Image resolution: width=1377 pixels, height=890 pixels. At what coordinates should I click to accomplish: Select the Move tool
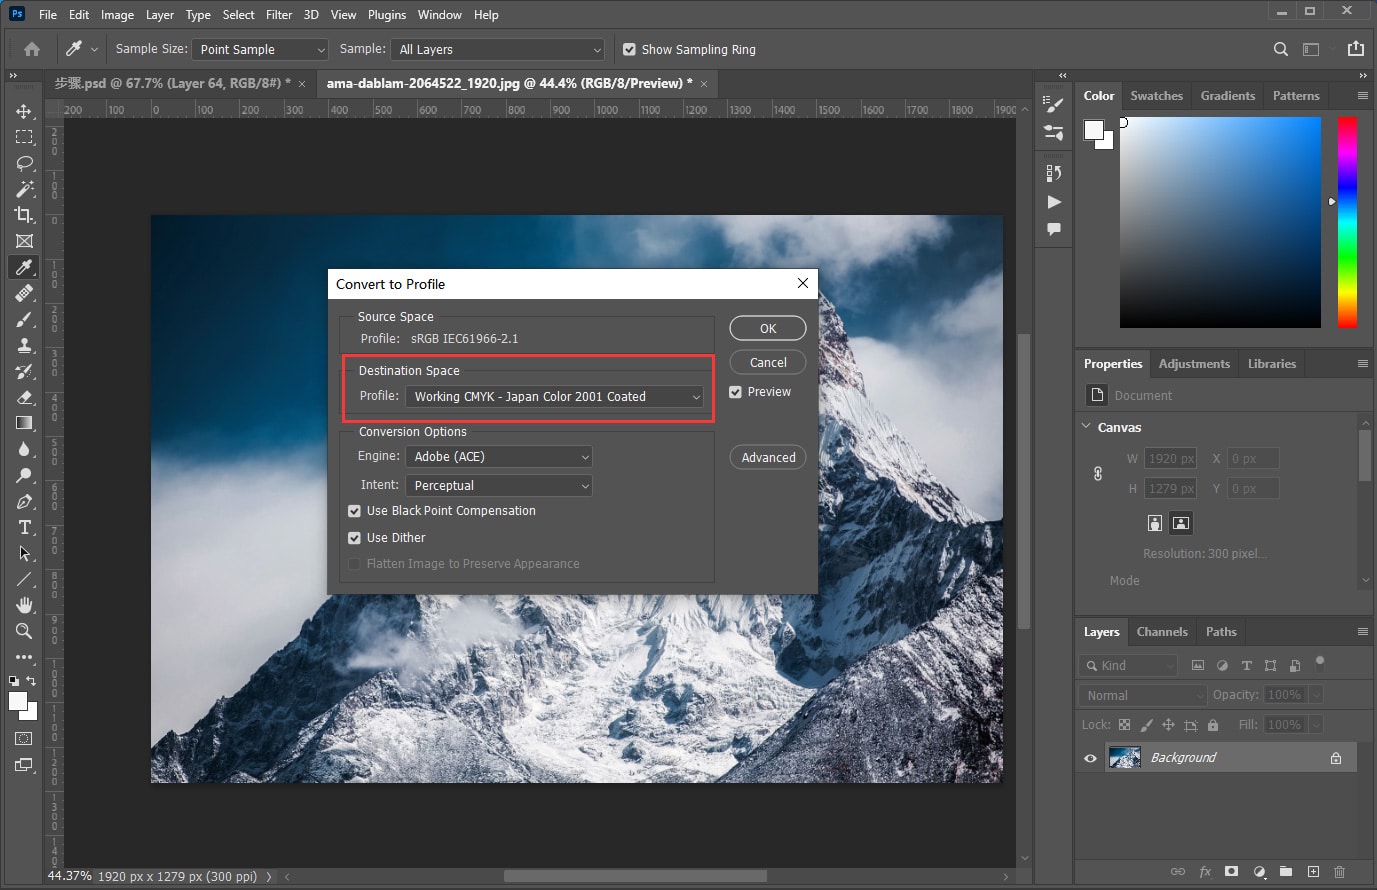click(x=24, y=111)
